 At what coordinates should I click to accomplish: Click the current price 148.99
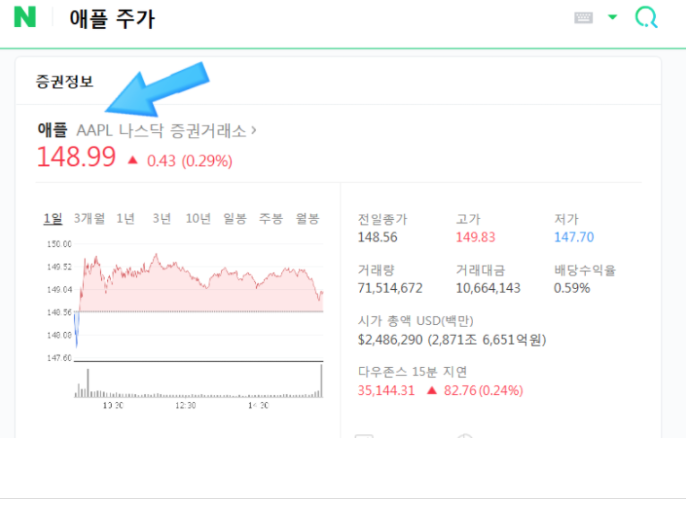(x=76, y=157)
